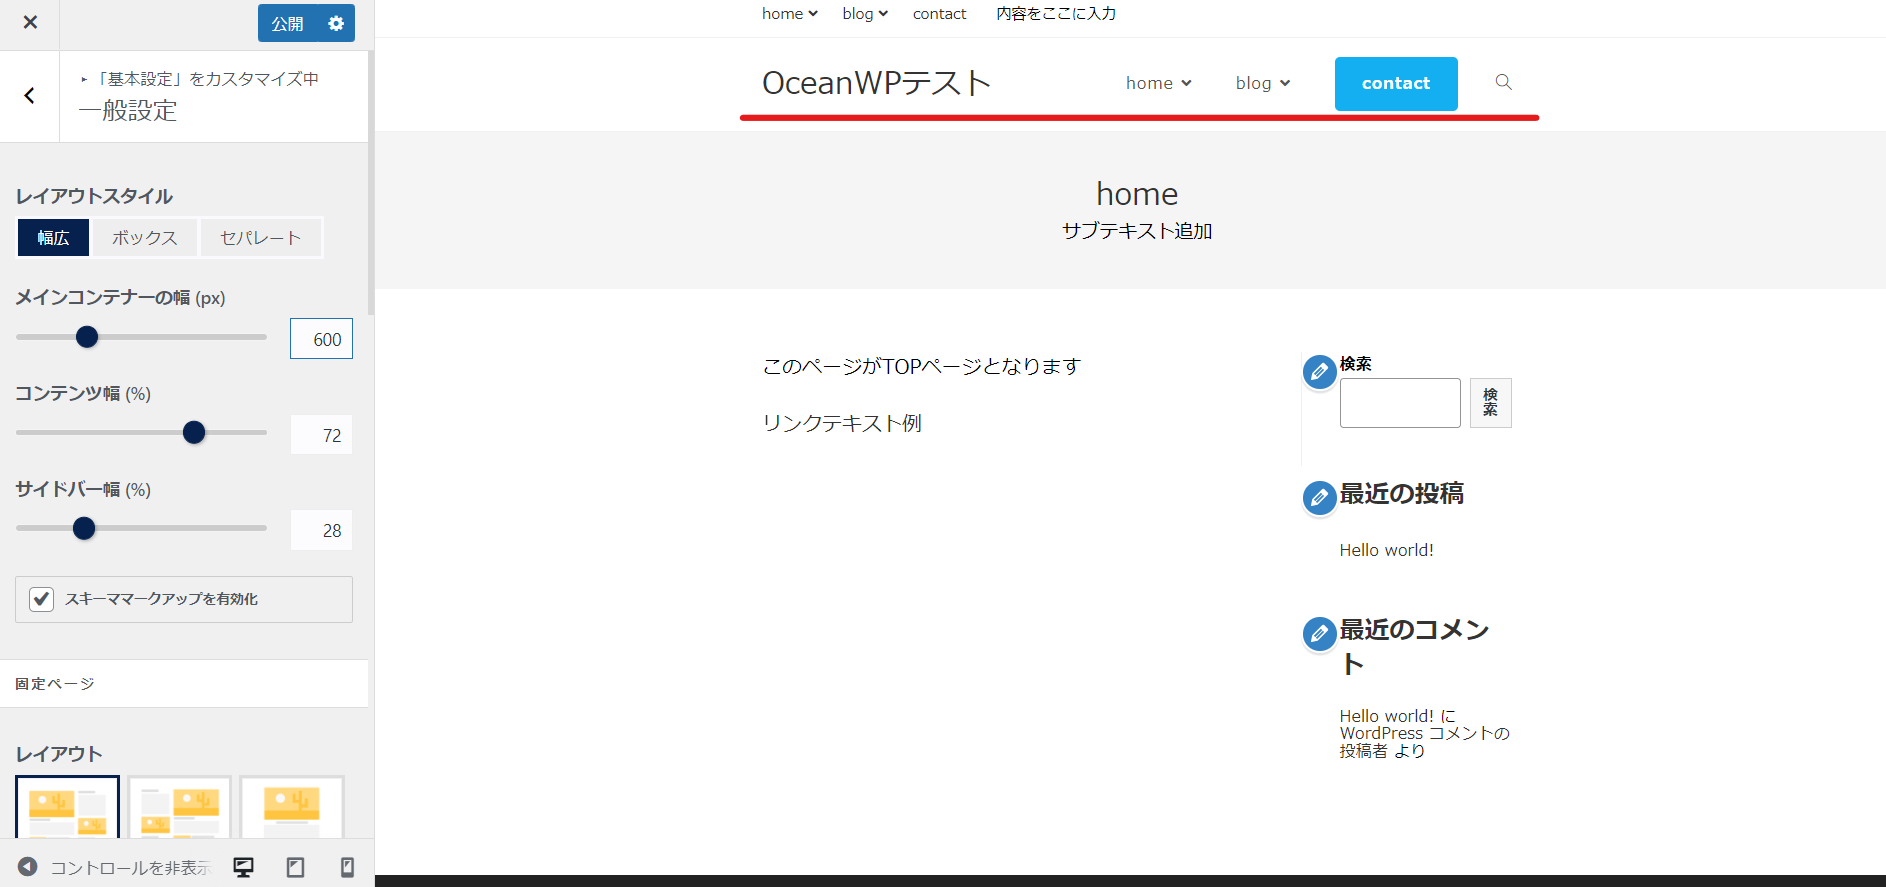Go back using the left chevron arrow

tap(29, 95)
